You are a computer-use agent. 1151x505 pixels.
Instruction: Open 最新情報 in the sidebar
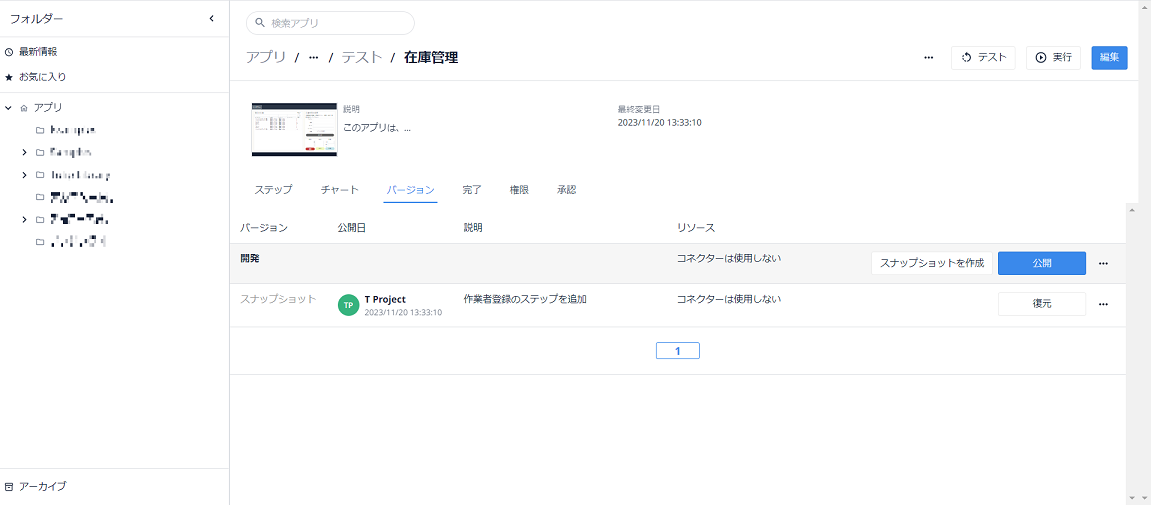tap(38, 52)
